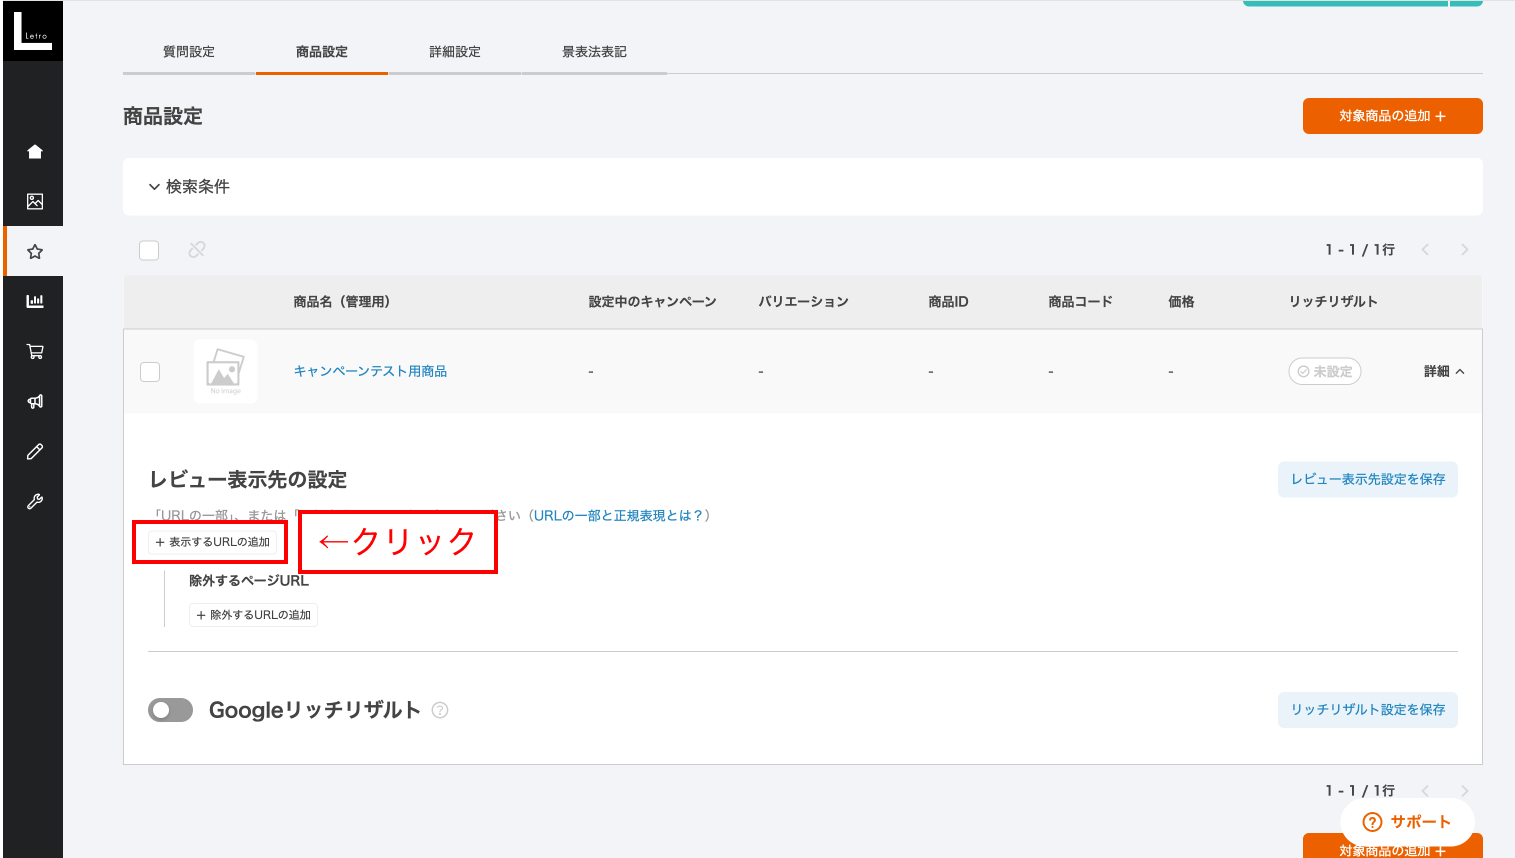Open the URLの一部と正規表現とは？ link
The height and width of the screenshot is (858, 1515).
click(618, 516)
